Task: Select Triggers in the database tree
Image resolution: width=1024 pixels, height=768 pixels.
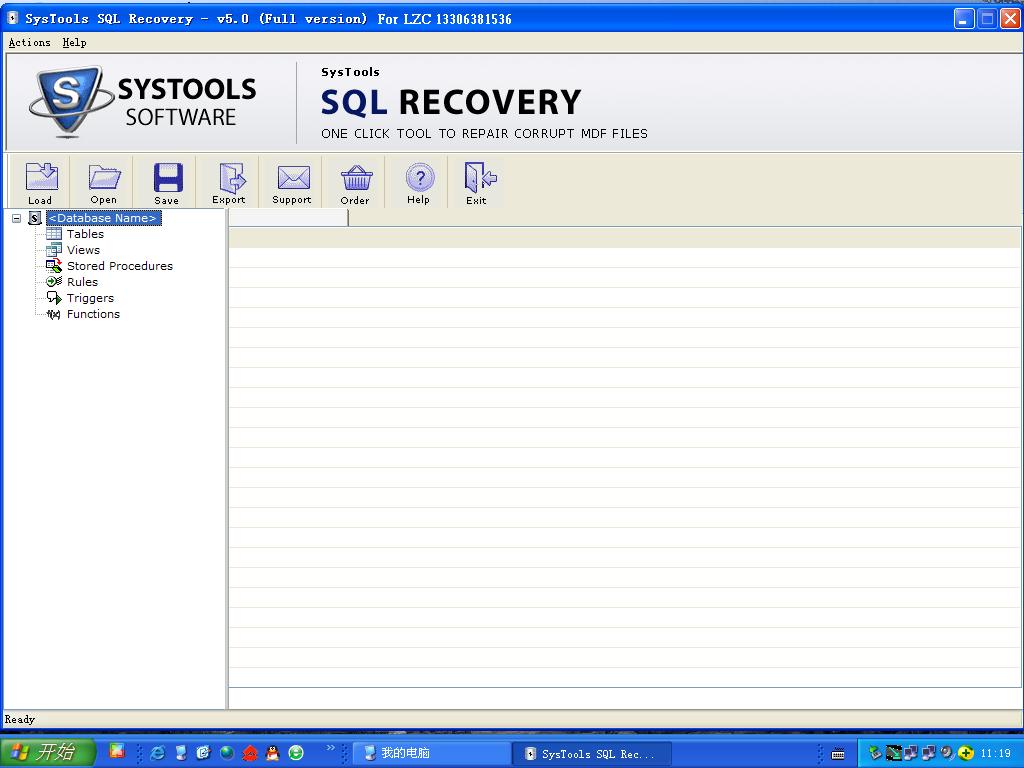Action: point(90,298)
